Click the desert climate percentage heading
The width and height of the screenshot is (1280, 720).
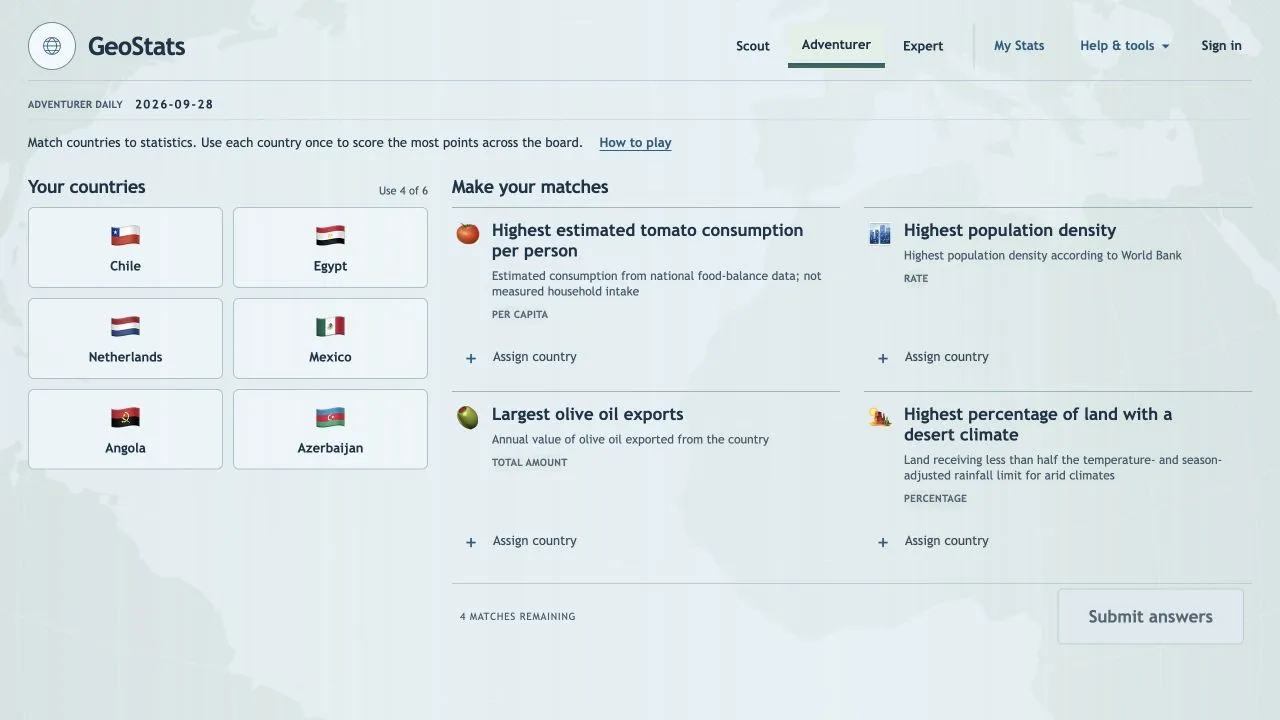(x=1038, y=424)
